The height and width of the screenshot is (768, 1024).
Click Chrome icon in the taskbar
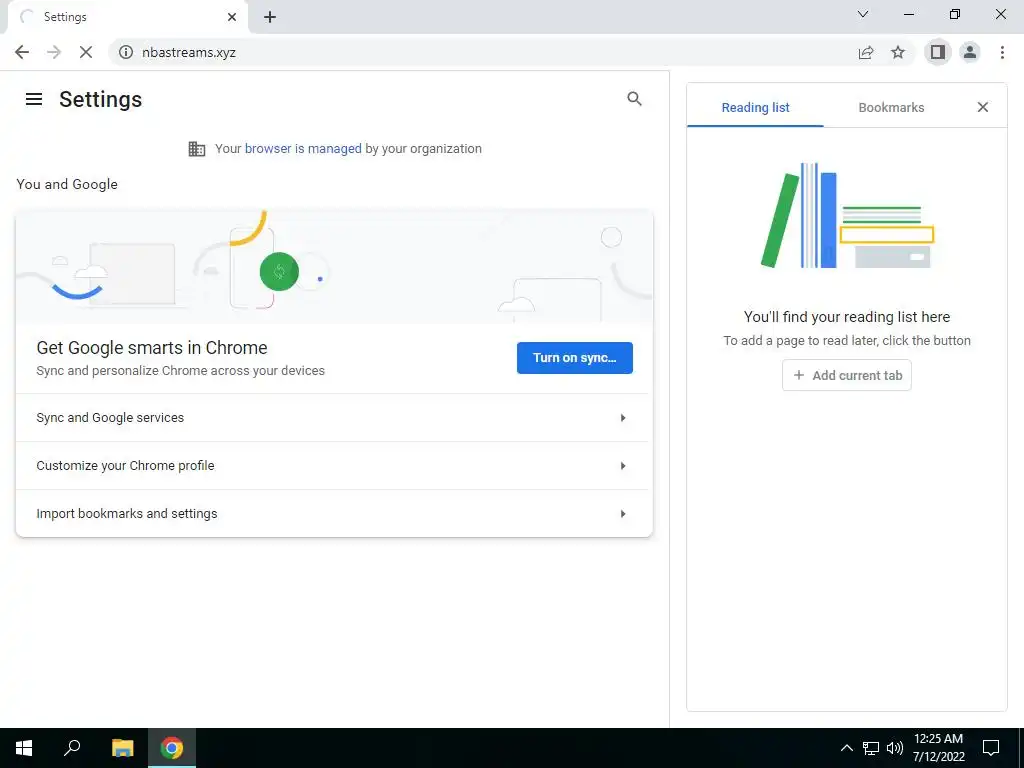tap(172, 748)
